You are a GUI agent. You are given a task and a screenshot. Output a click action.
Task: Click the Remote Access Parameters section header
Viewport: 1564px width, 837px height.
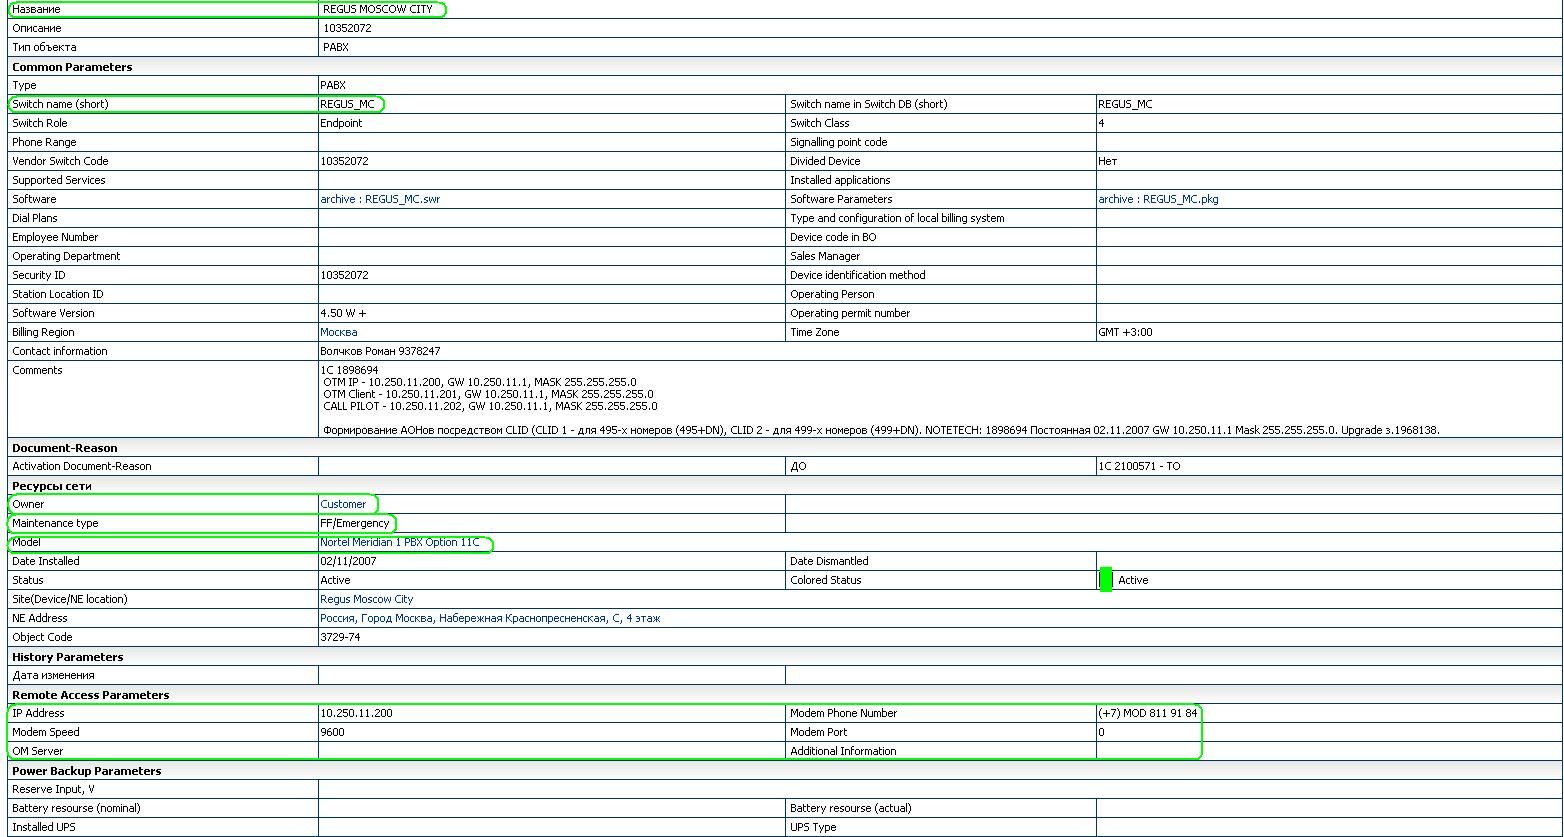pos(91,695)
